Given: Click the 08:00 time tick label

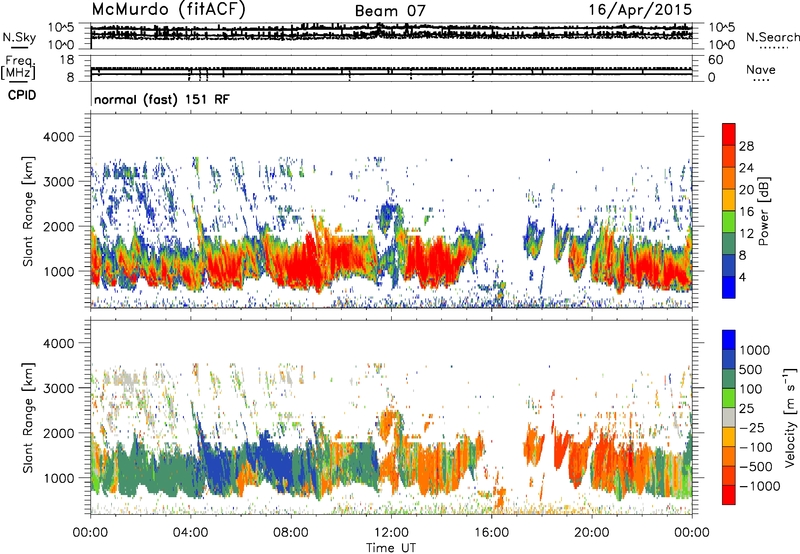Looking at the screenshot, I should coord(291,533).
